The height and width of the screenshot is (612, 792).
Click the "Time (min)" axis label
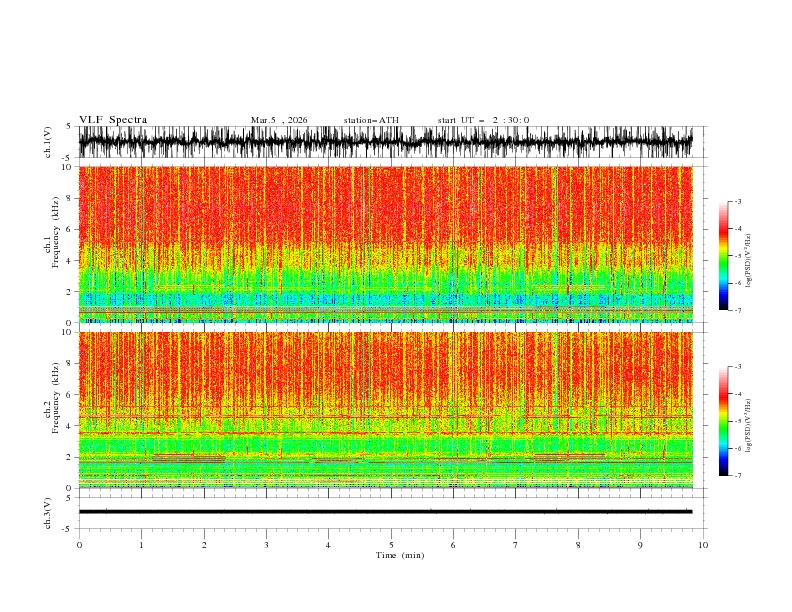tap(400, 555)
